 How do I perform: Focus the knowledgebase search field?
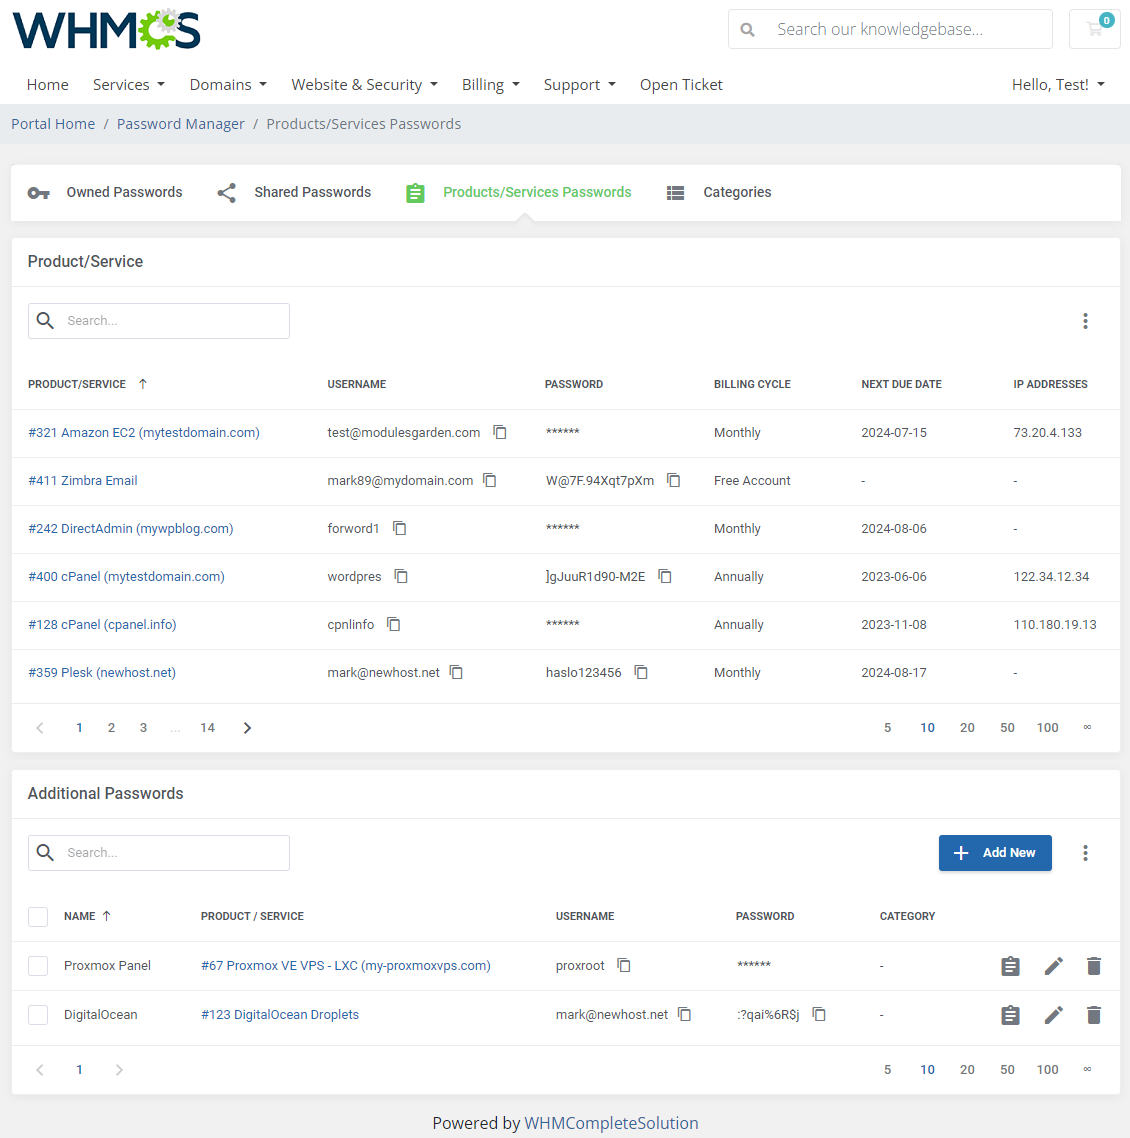click(x=891, y=29)
